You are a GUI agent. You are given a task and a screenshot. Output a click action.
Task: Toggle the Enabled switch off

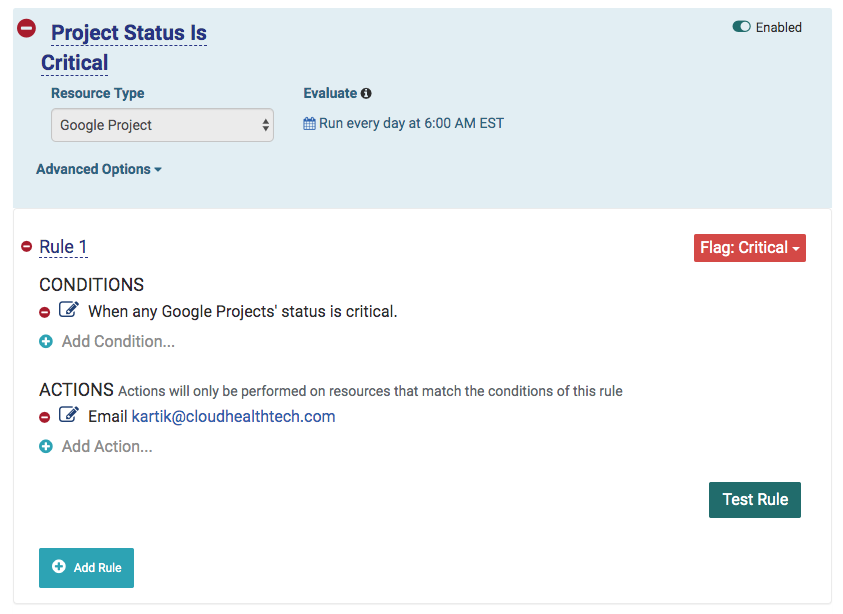[741, 27]
